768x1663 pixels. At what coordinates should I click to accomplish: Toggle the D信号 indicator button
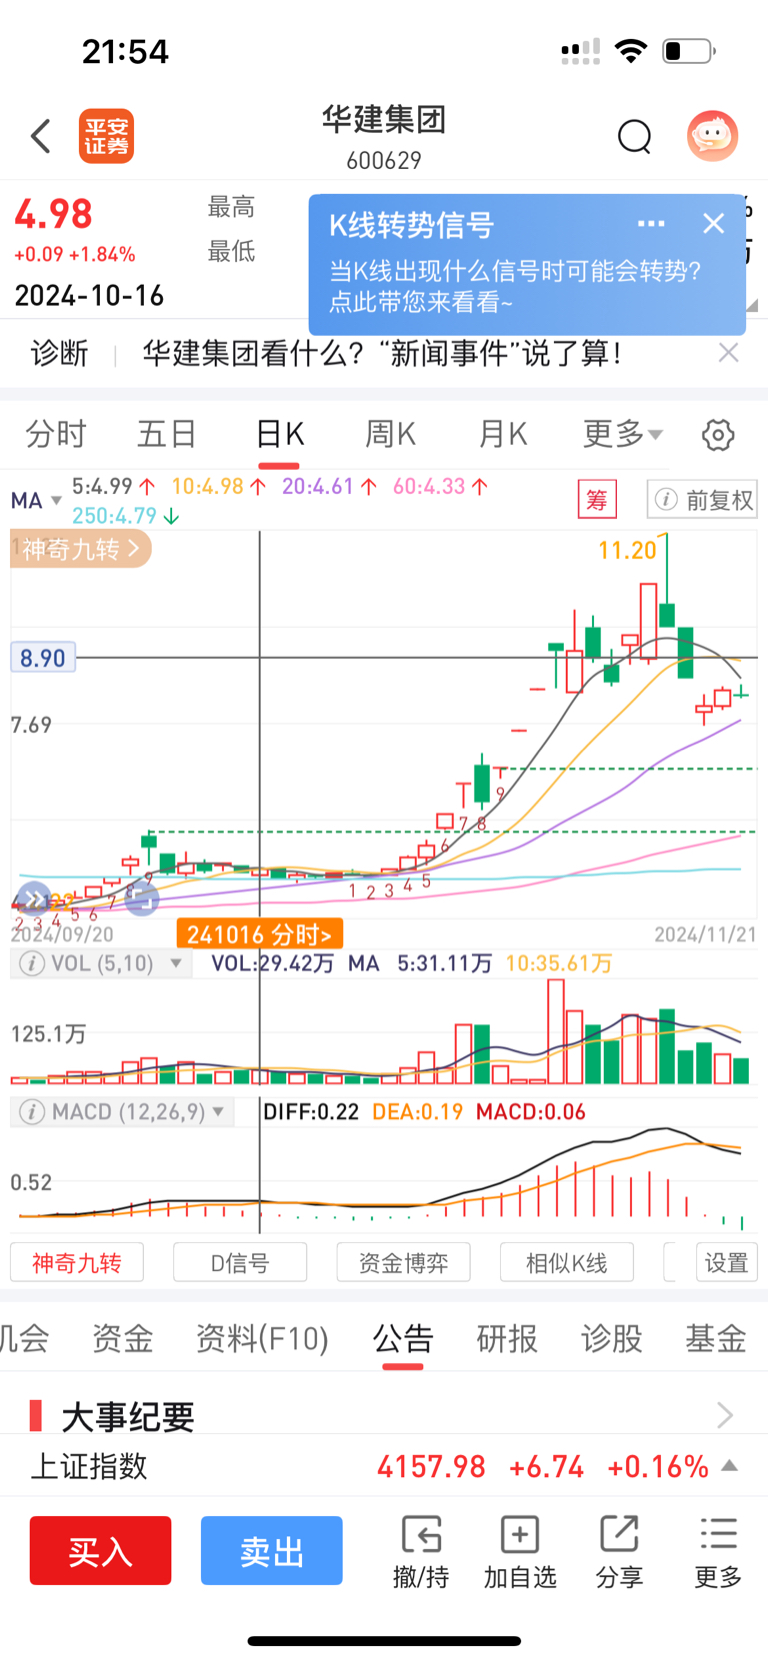click(240, 1263)
